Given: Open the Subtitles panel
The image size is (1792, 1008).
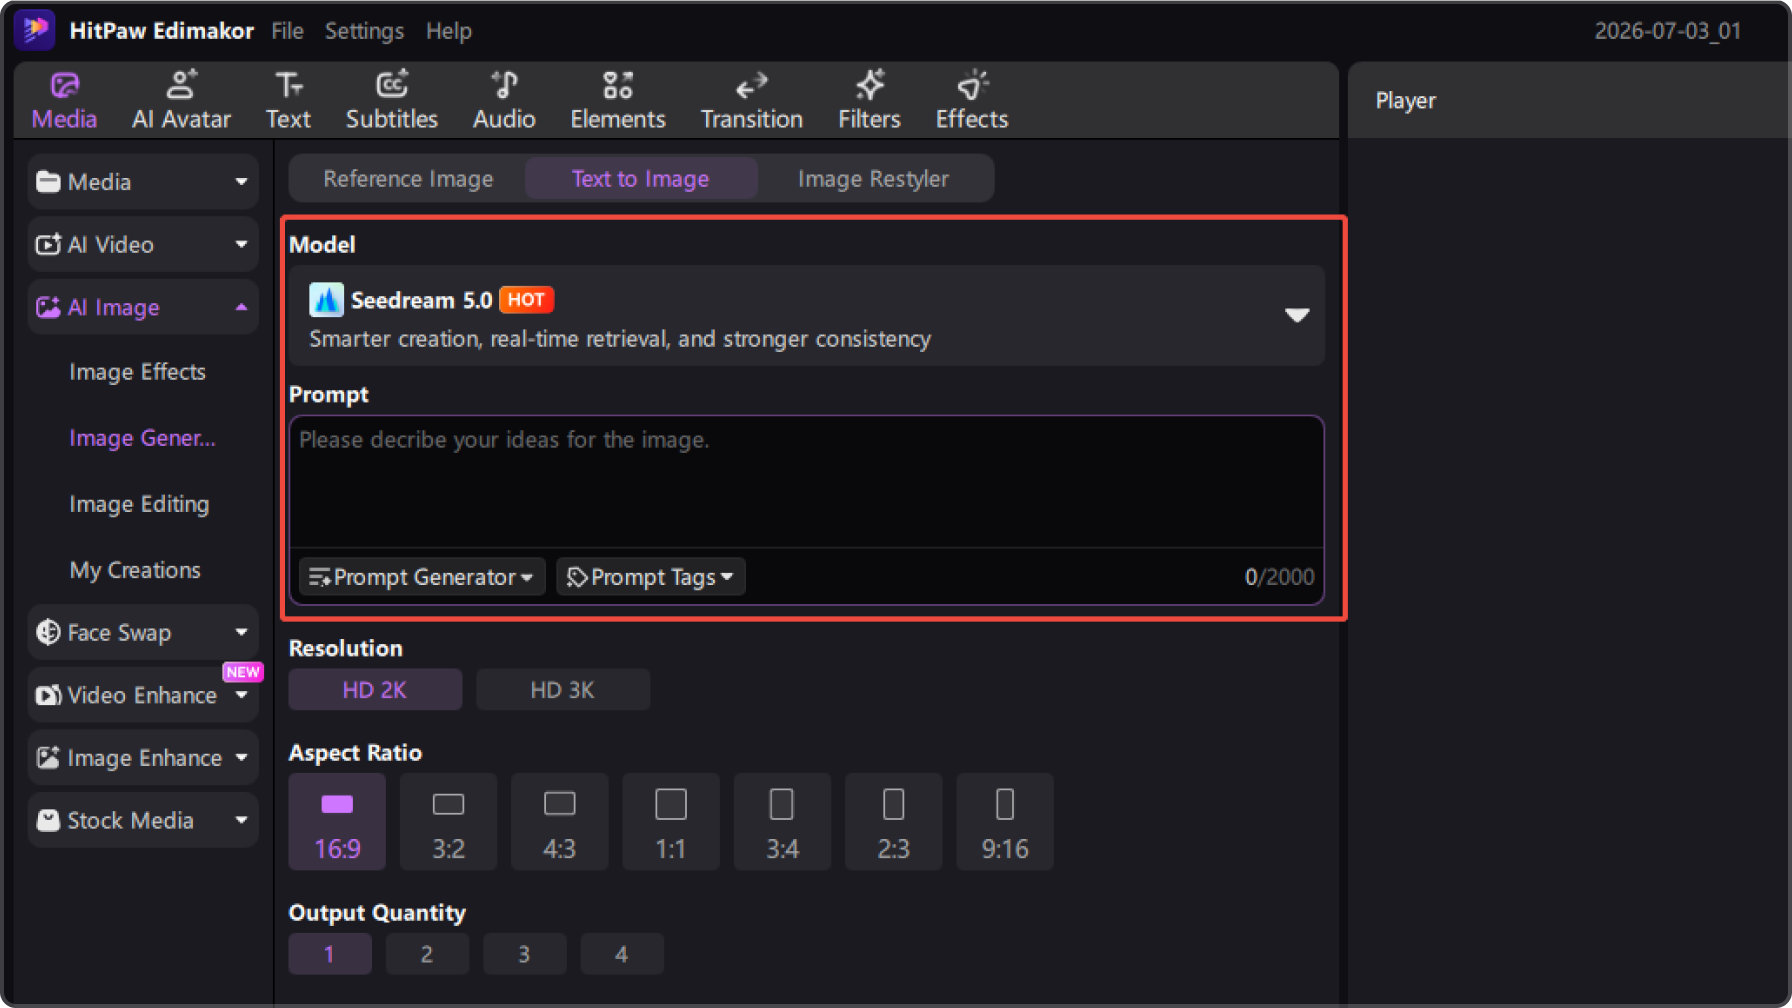Looking at the screenshot, I should (x=391, y=101).
